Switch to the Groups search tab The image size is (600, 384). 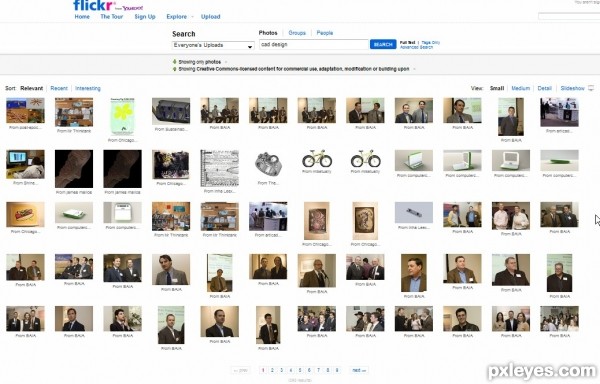[297, 33]
